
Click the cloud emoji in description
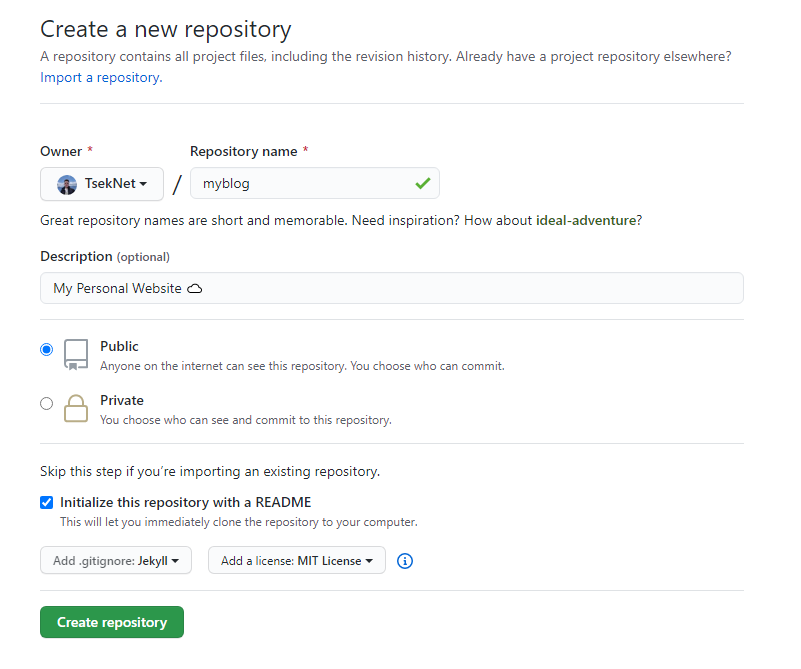(195, 289)
